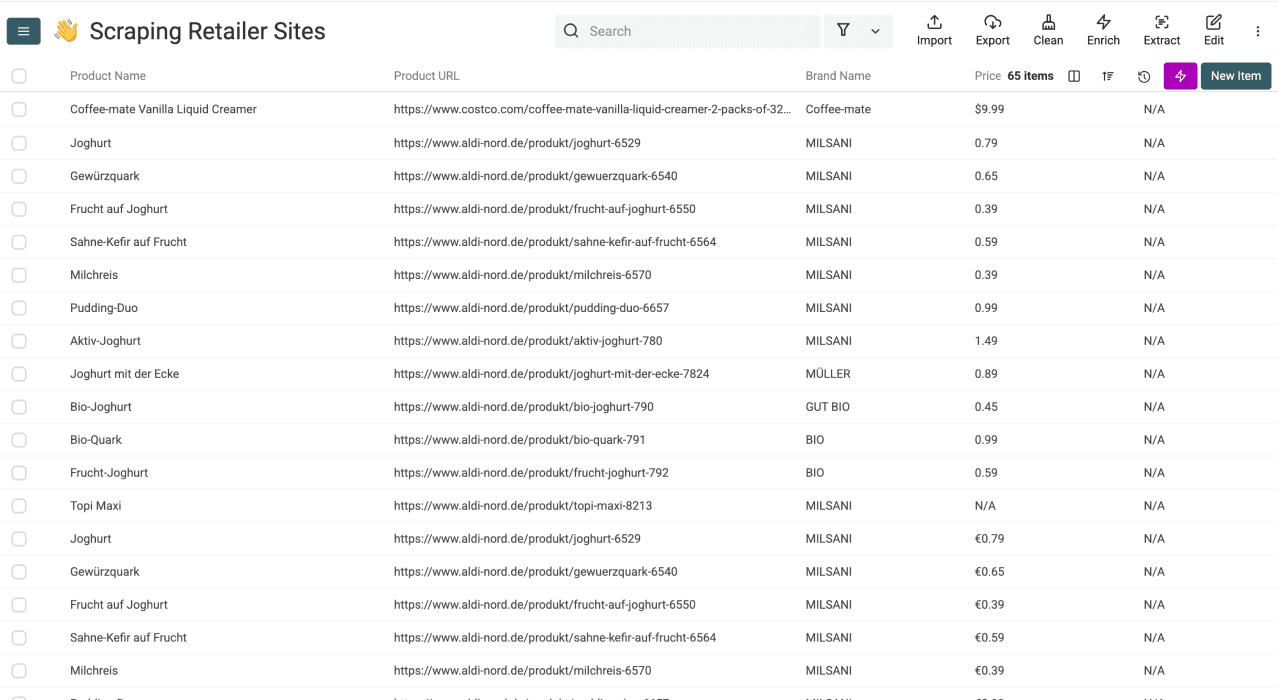The height and width of the screenshot is (700, 1279).
Task: Click the Export icon in the toolbar
Action: coord(992,30)
